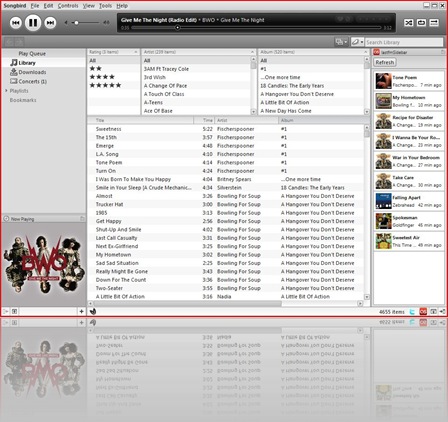Viewport: 448px width, 422px height.
Task: Open the Controls menu
Action: pyautogui.click(x=68, y=6)
